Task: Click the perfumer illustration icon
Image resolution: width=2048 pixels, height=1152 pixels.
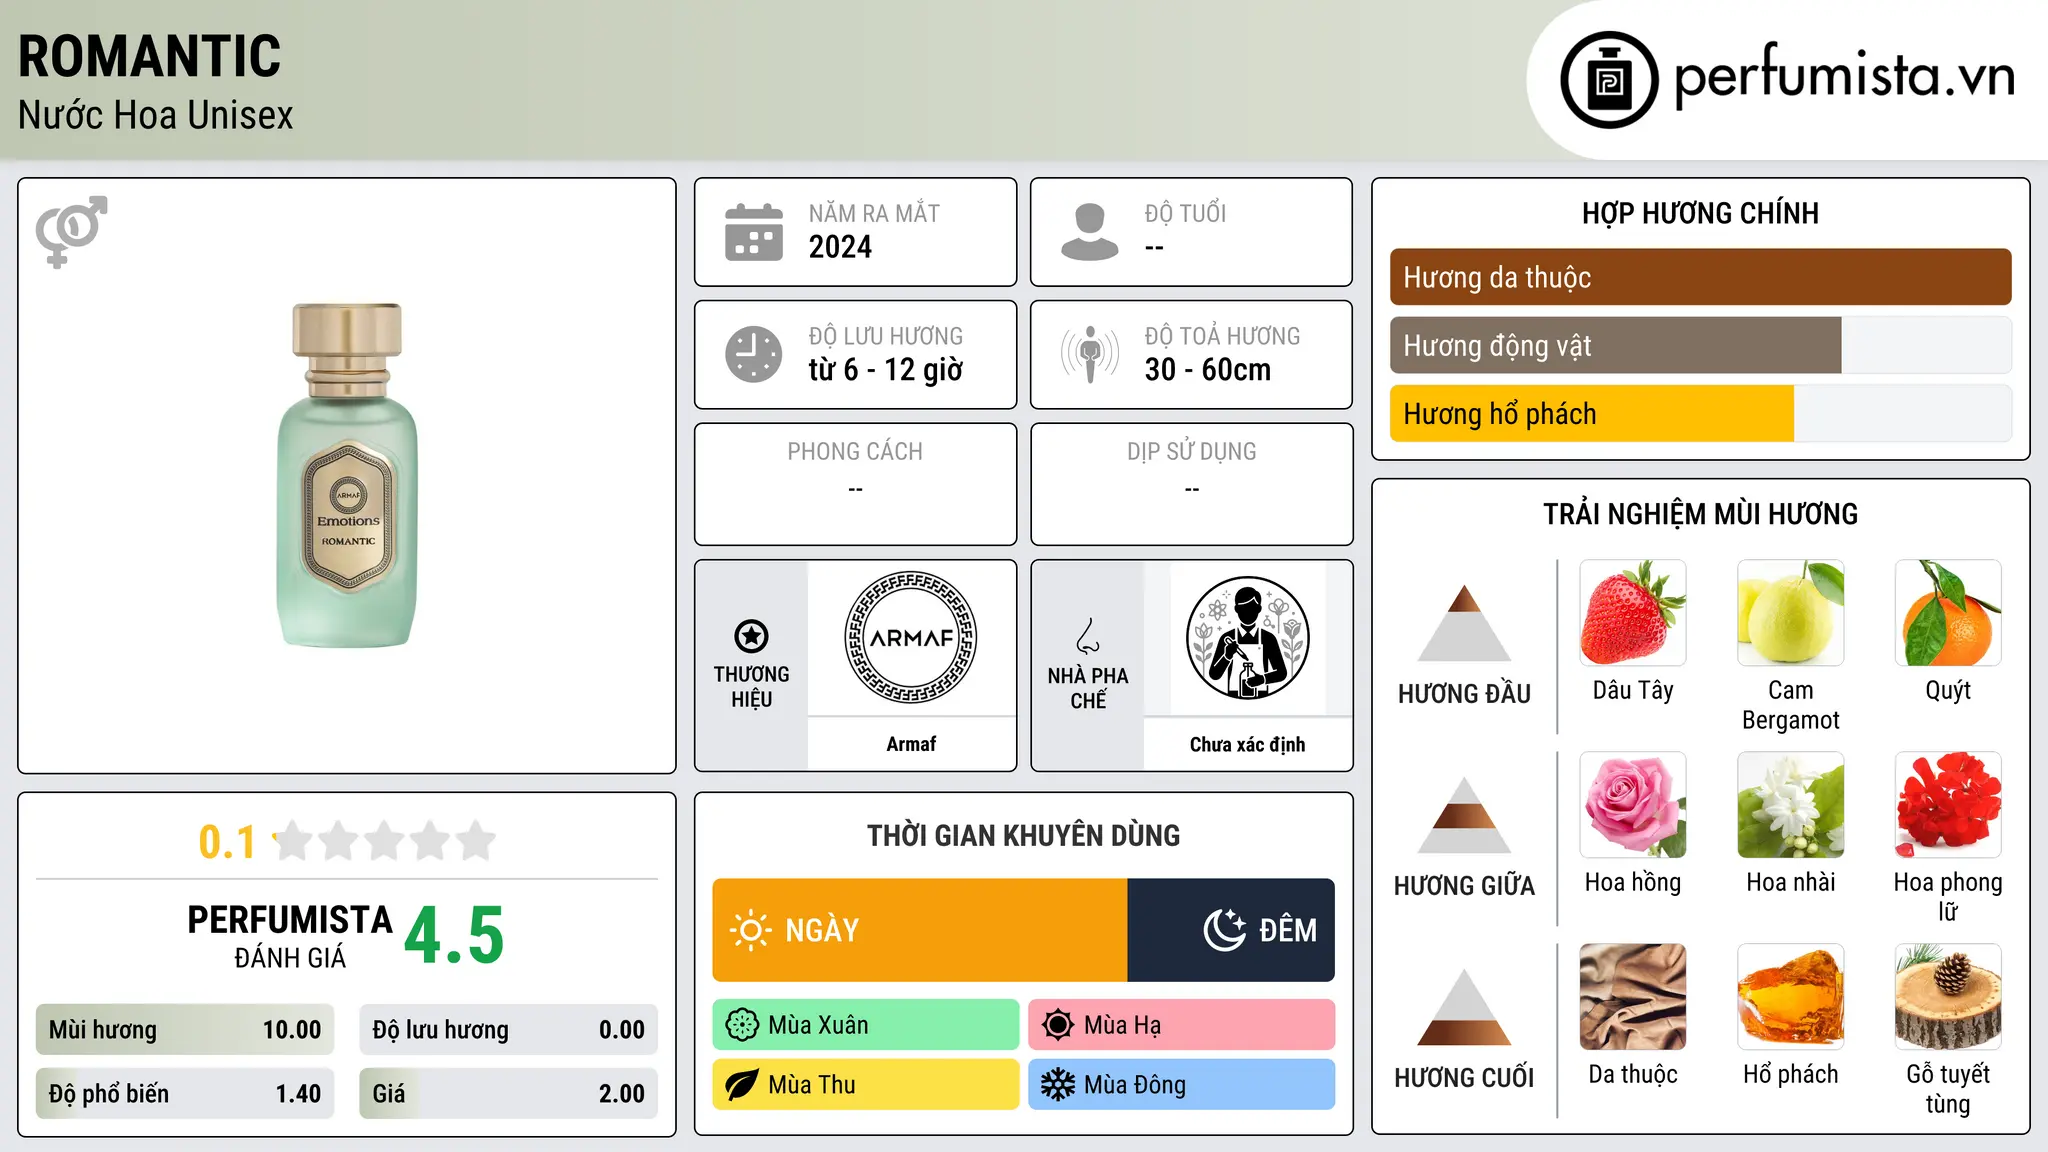Action: (1247, 638)
